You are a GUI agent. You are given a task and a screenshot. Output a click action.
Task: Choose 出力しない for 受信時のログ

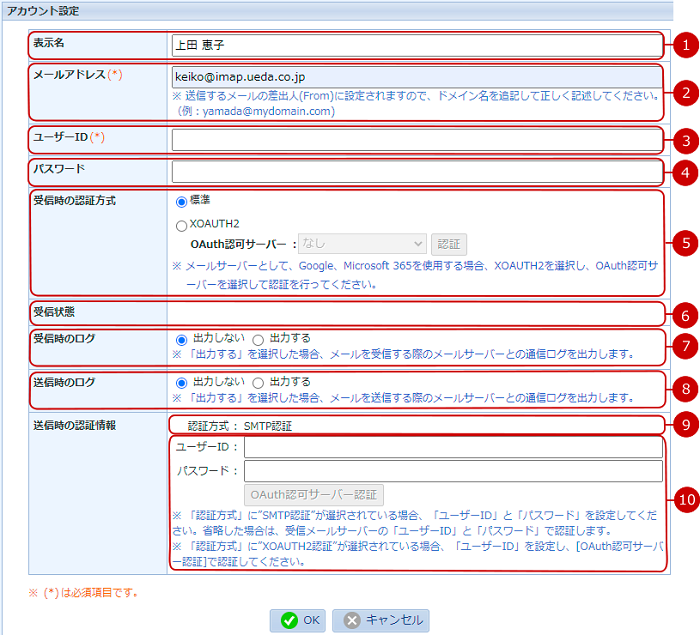pyautogui.click(x=181, y=340)
